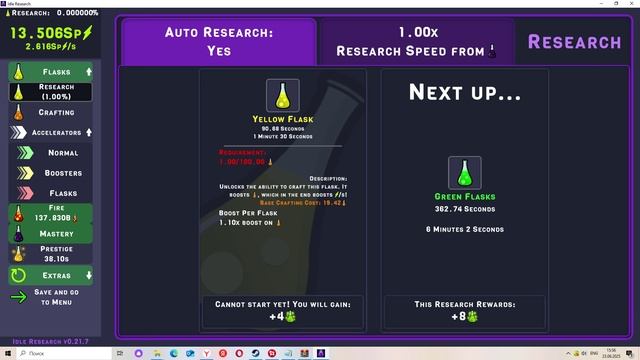Click the 13.506Sp currency counter

[x=51, y=33]
